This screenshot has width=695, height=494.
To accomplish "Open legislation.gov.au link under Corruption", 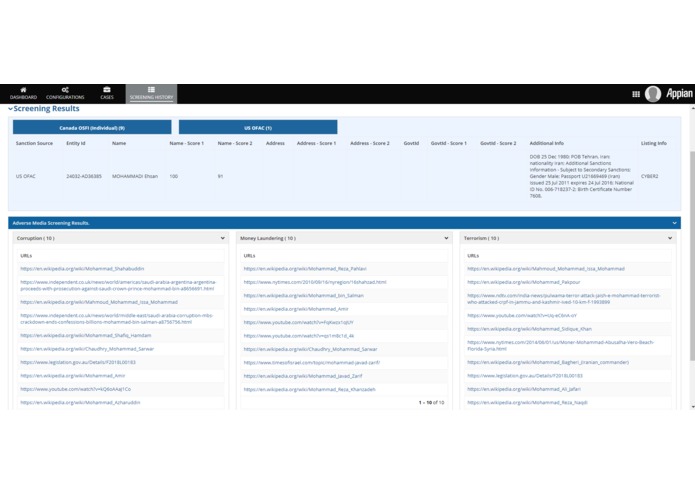I will [78, 362].
